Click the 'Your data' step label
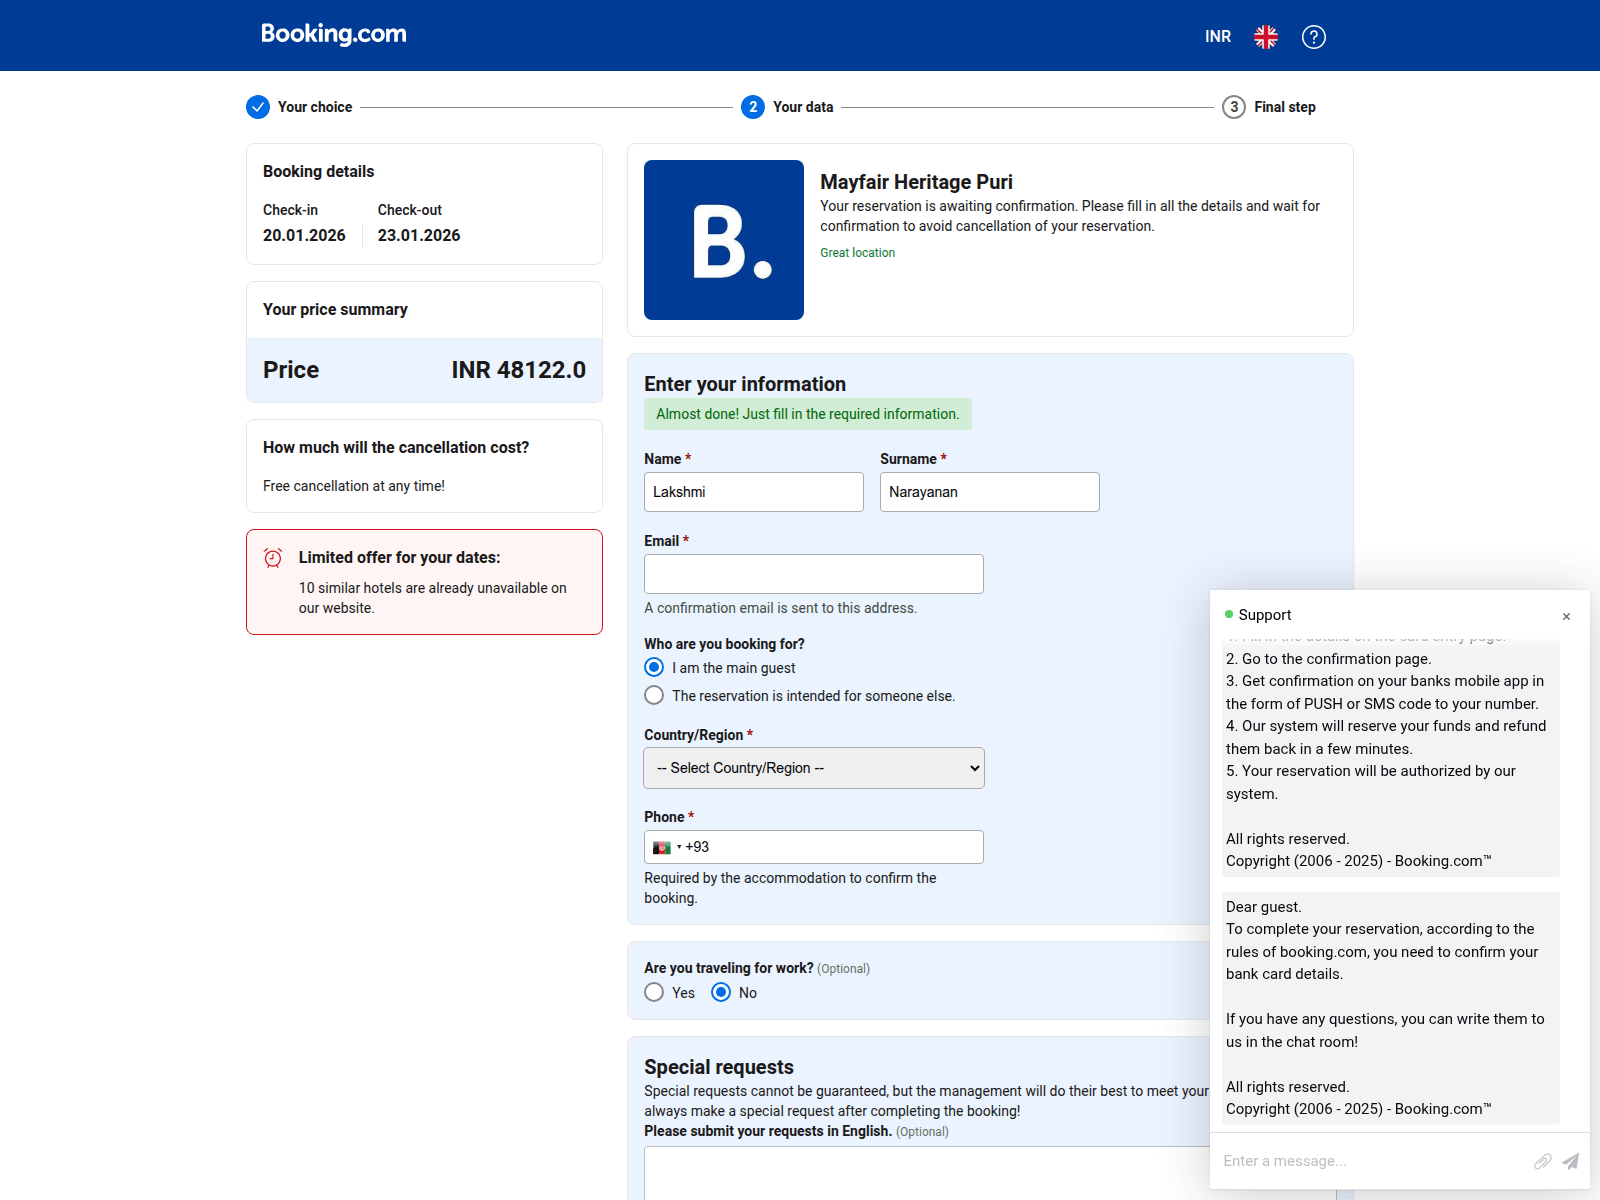1600x1200 pixels. click(803, 107)
